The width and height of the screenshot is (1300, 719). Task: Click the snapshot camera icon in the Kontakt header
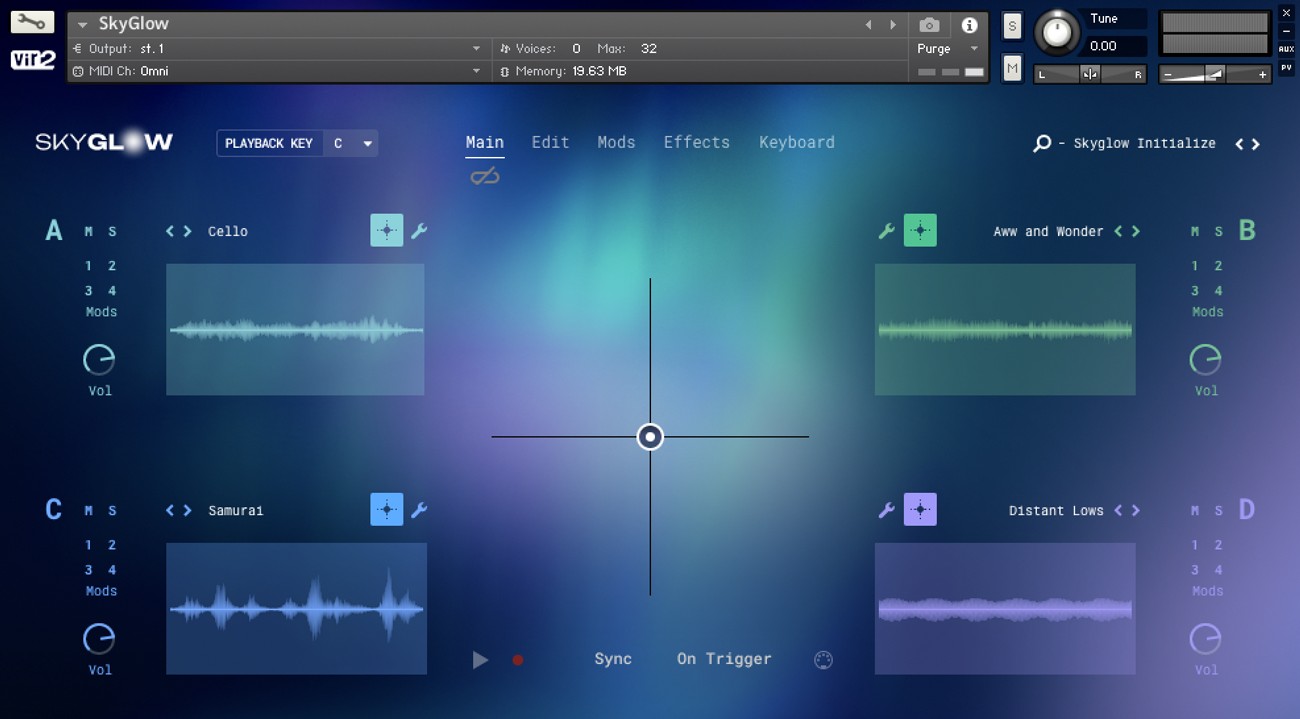pos(928,24)
